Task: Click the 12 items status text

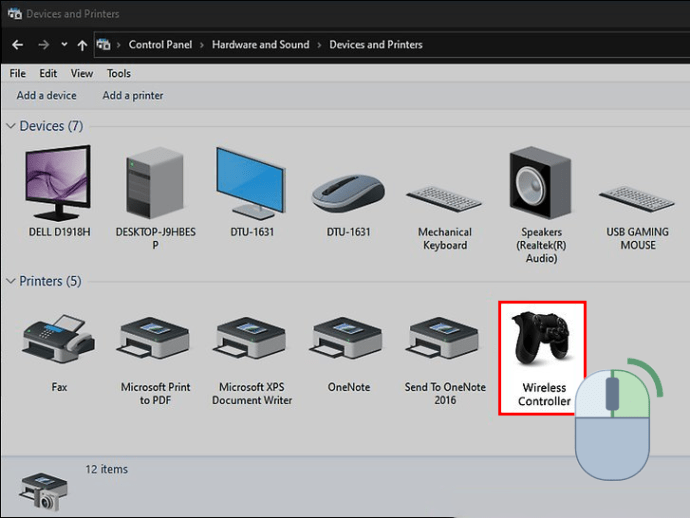Action: [x=106, y=469]
